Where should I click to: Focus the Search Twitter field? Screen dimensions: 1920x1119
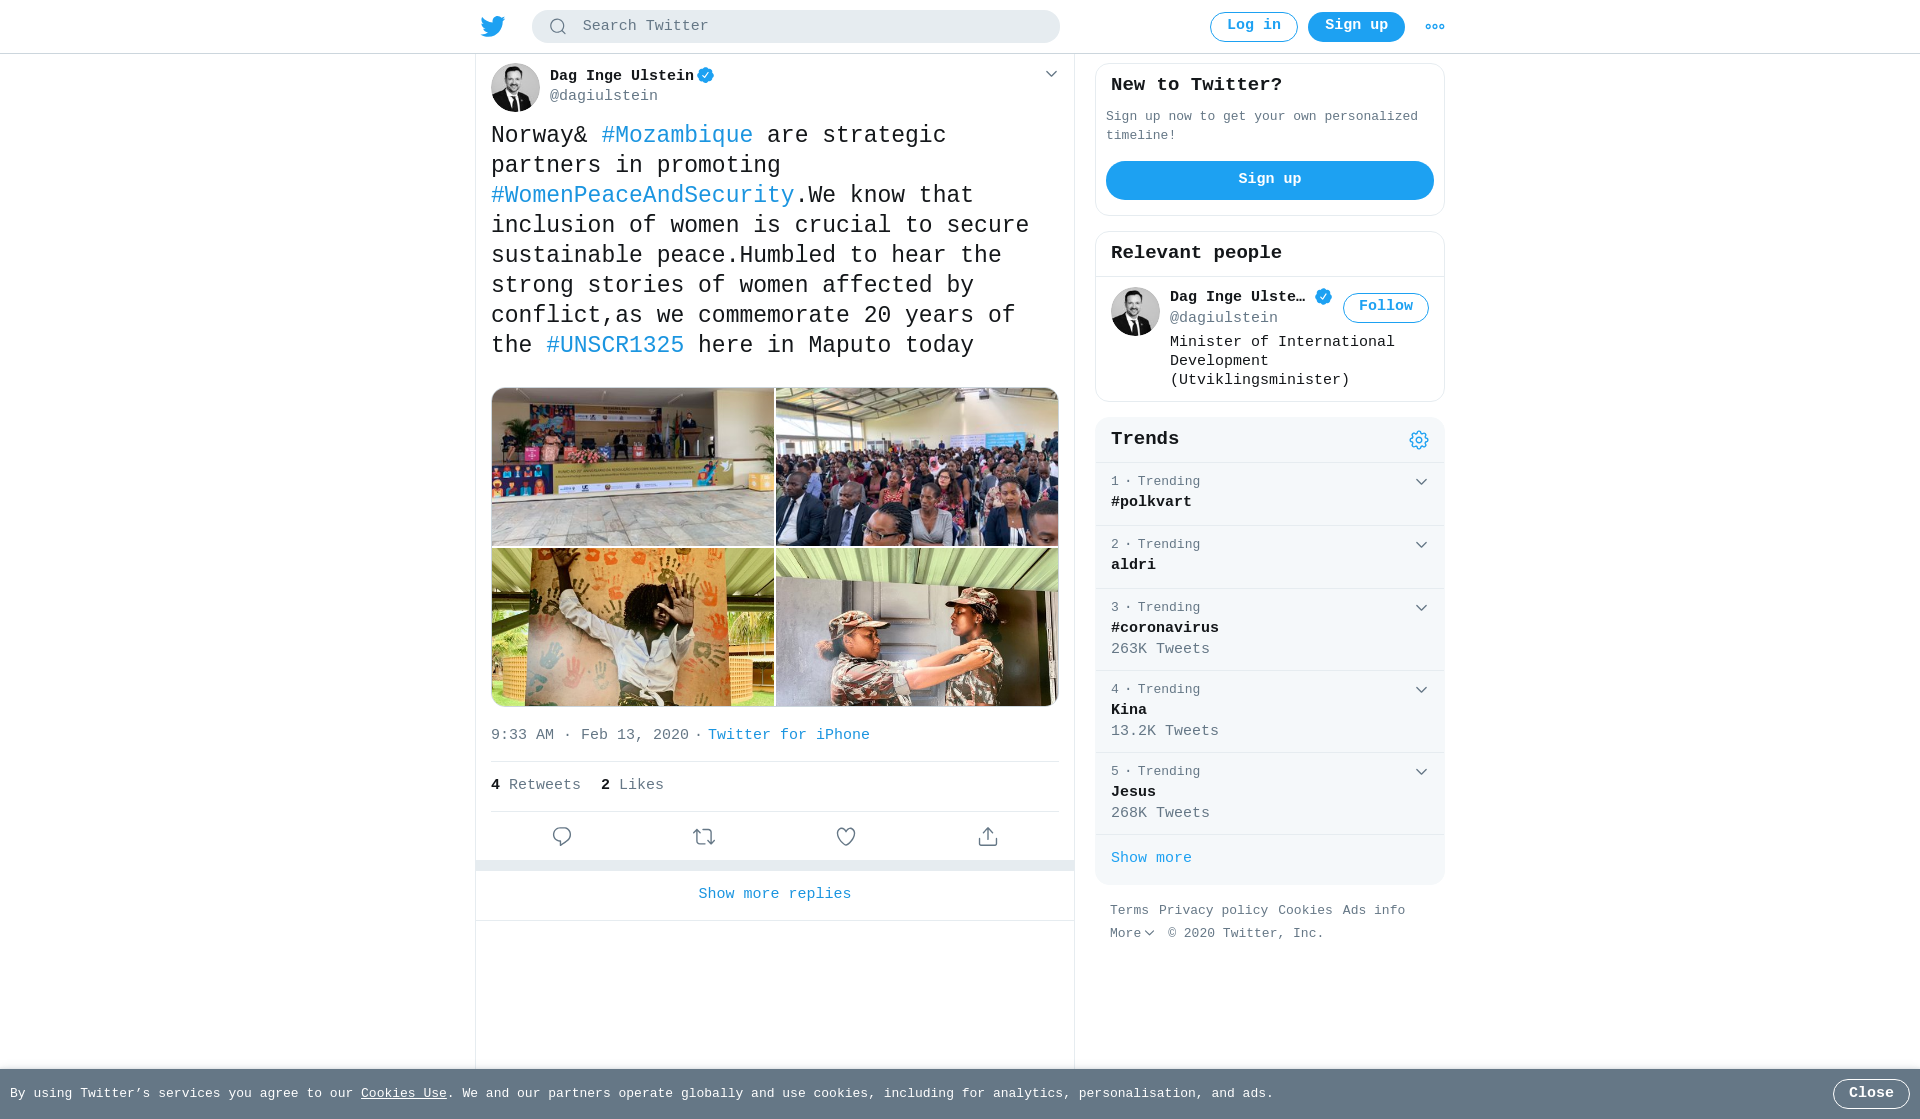click(x=796, y=26)
